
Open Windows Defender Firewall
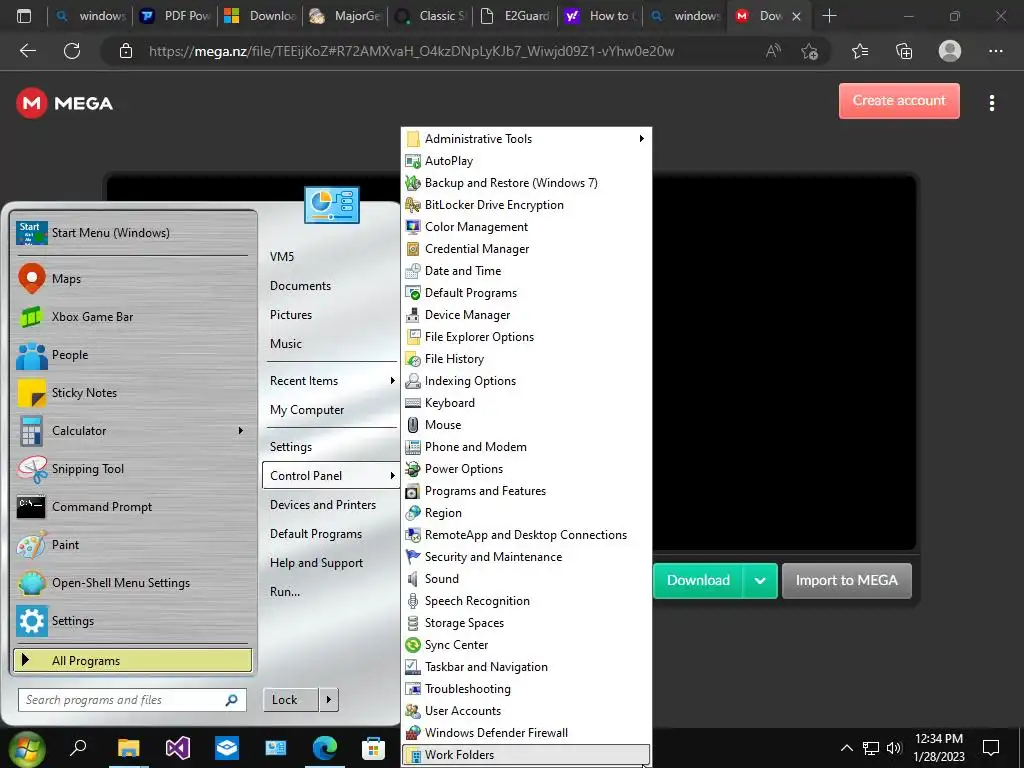[526, 733]
